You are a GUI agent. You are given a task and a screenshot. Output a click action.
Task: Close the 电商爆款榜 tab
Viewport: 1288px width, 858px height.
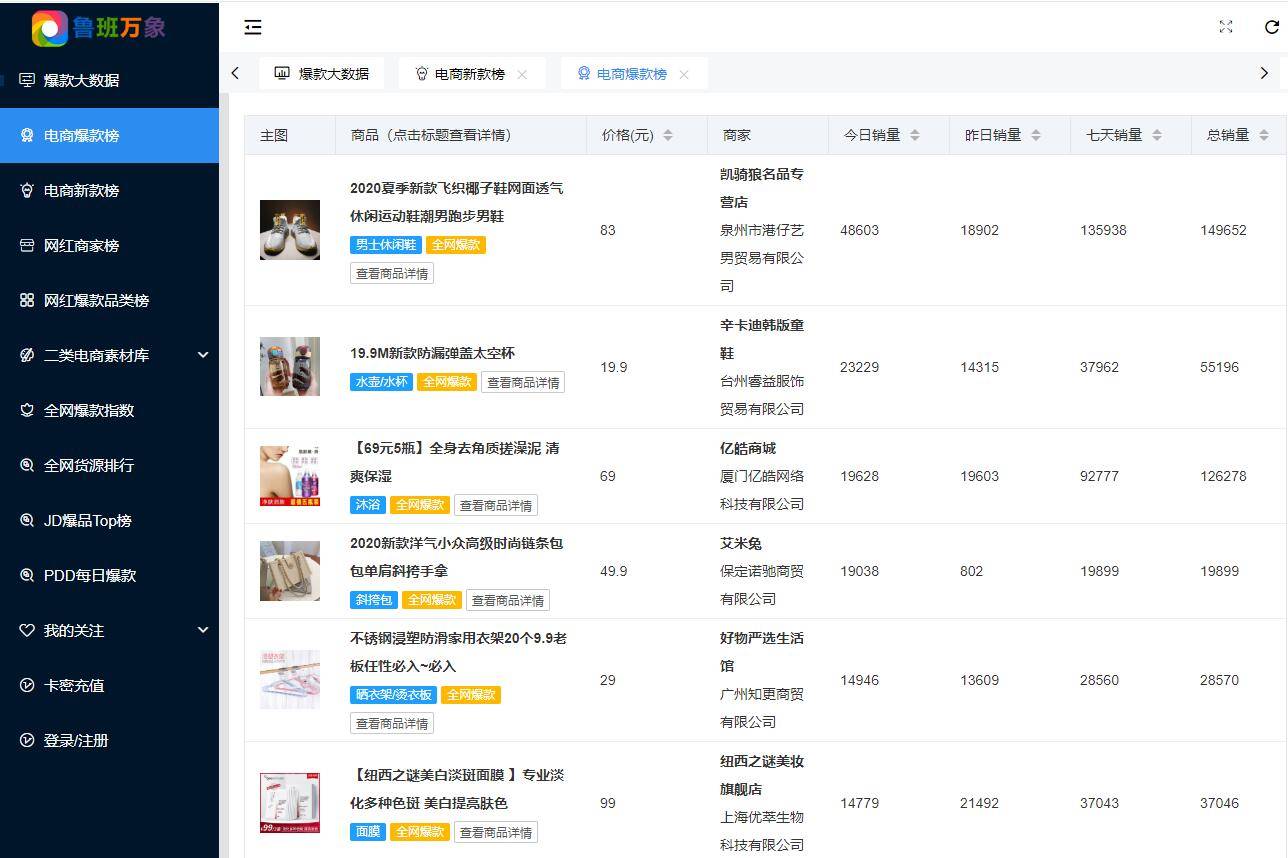tap(684, 74)
